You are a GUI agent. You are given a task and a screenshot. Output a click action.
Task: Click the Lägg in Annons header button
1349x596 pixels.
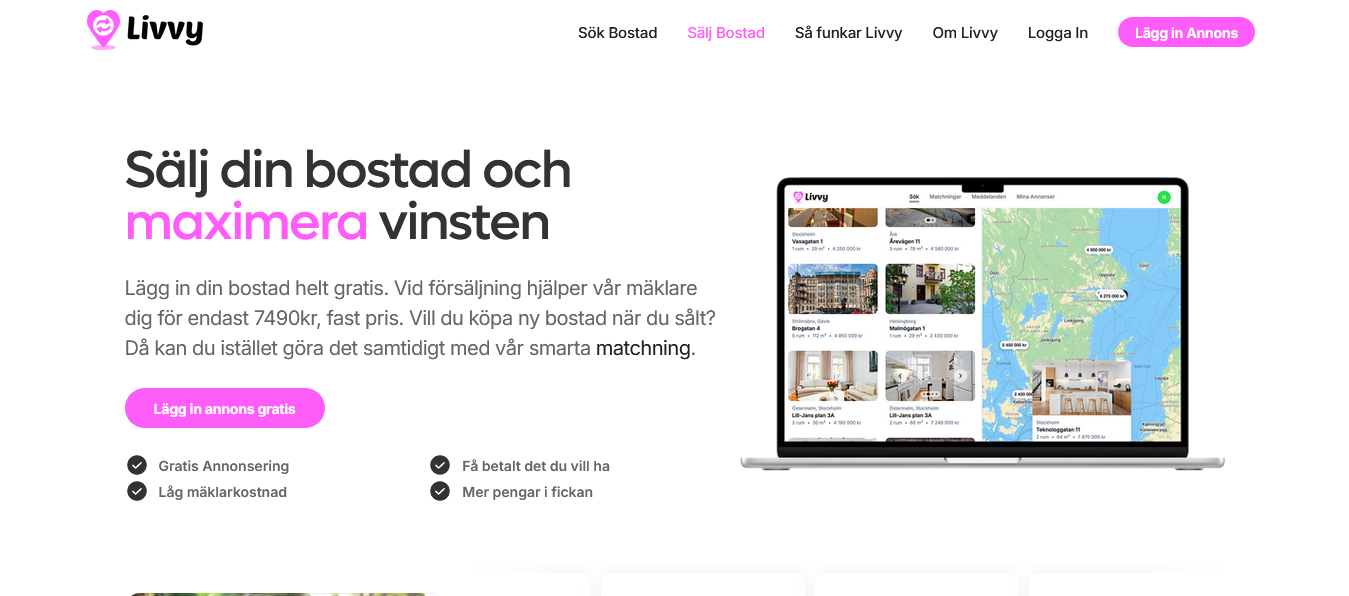point(1186,32)
